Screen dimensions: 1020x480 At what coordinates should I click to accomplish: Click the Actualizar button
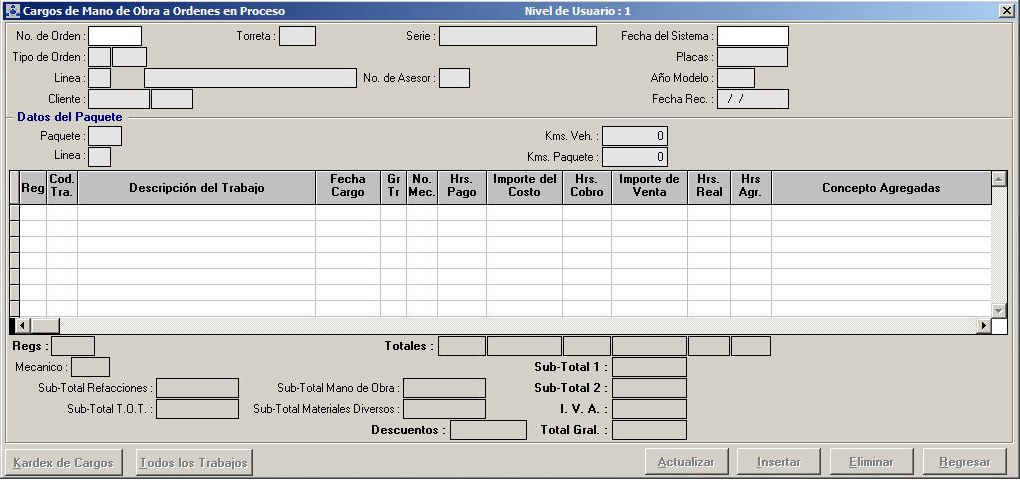685,462
